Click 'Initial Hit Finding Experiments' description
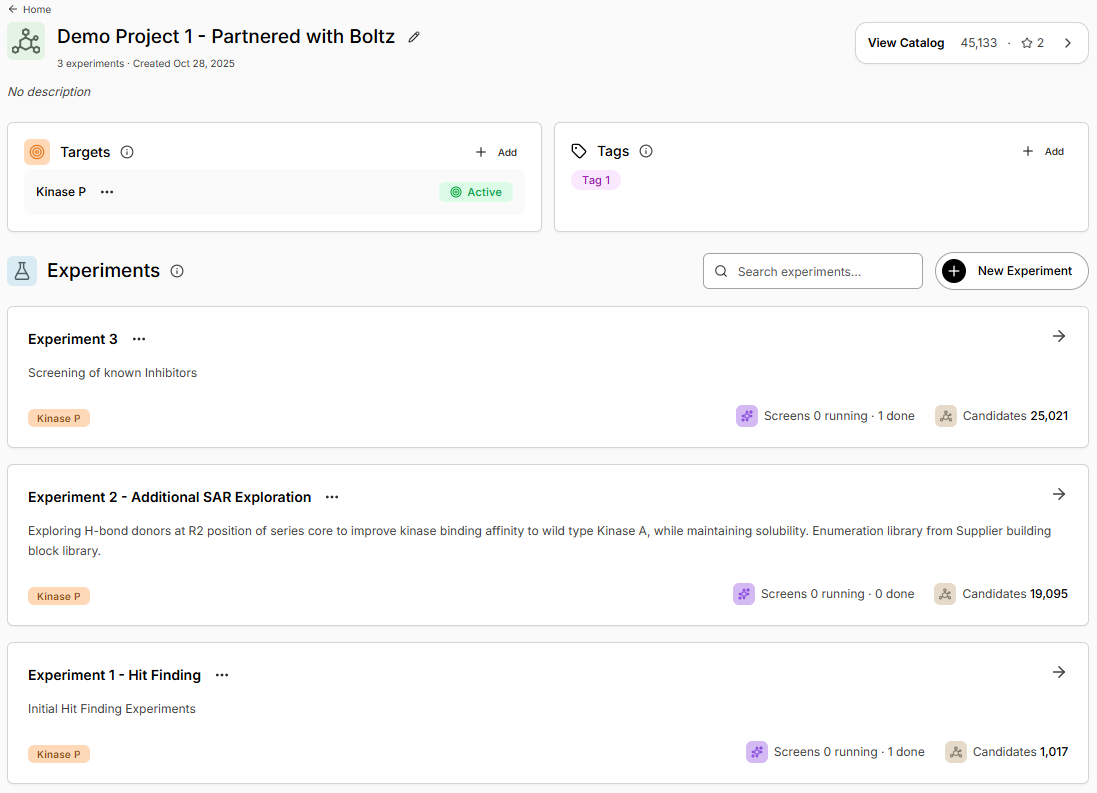The height and width of the screenshot is (793, 1097). tap(112, 708)
